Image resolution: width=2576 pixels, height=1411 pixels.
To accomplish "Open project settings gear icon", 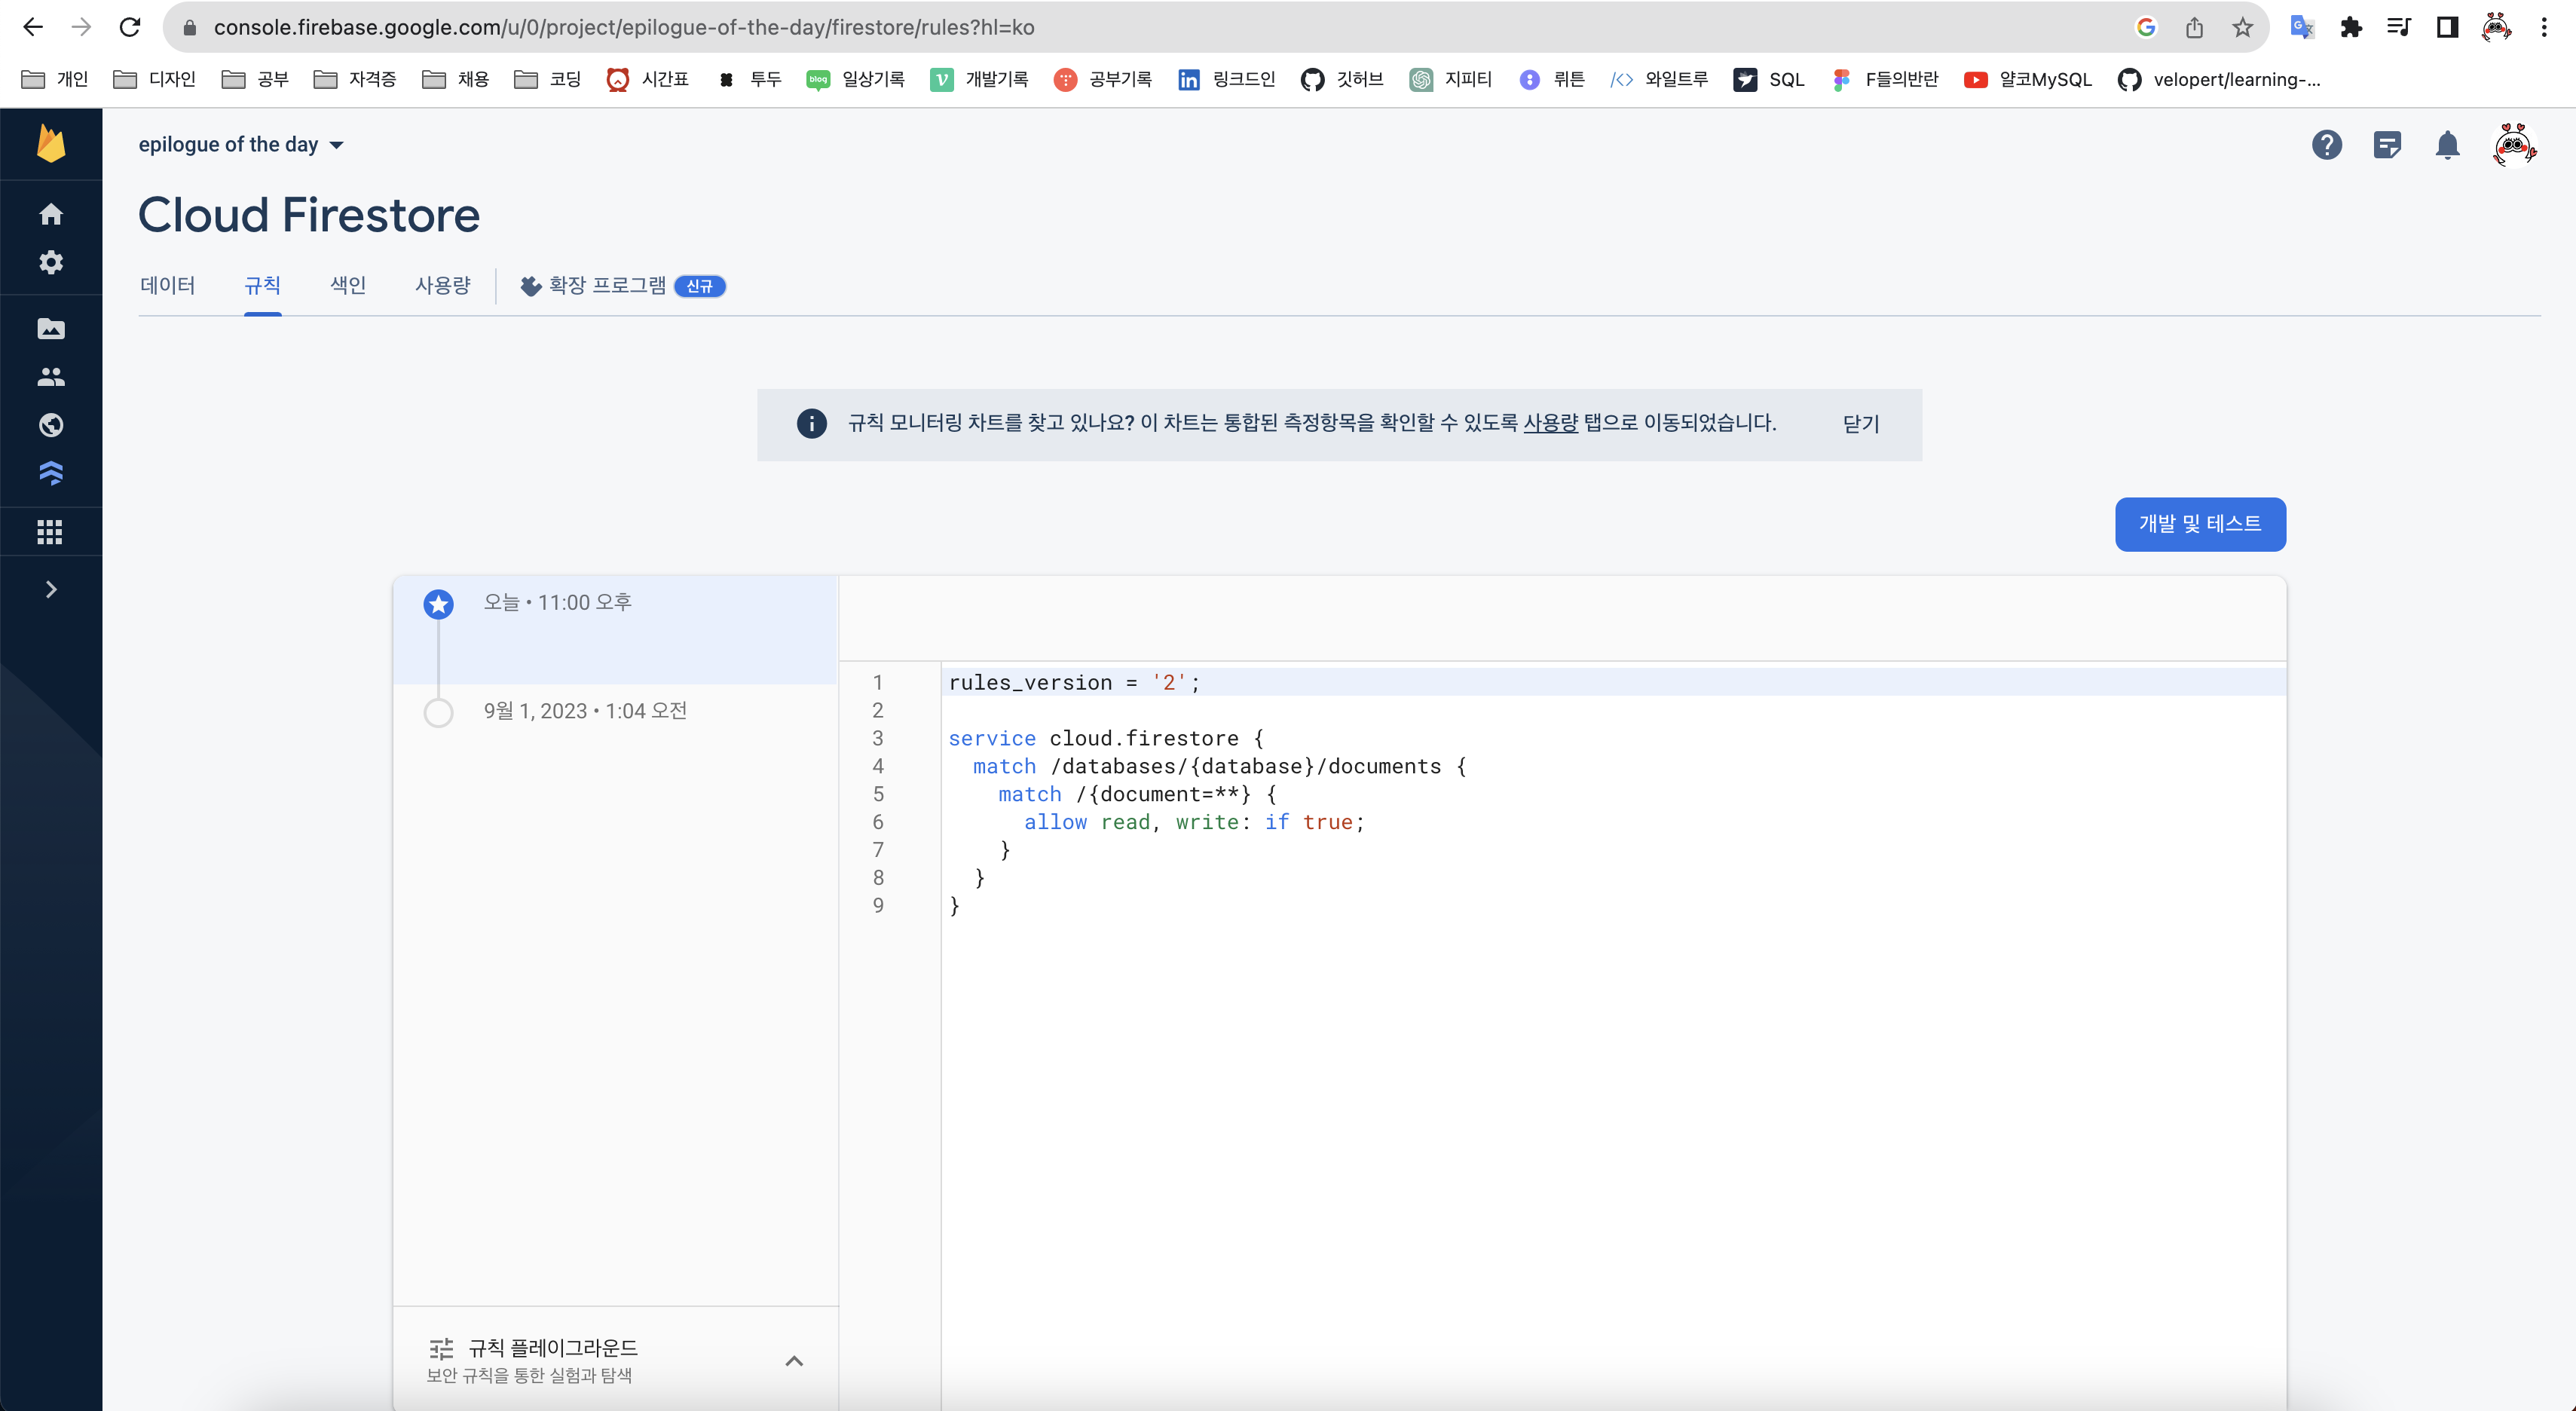I will coord(51,262).
